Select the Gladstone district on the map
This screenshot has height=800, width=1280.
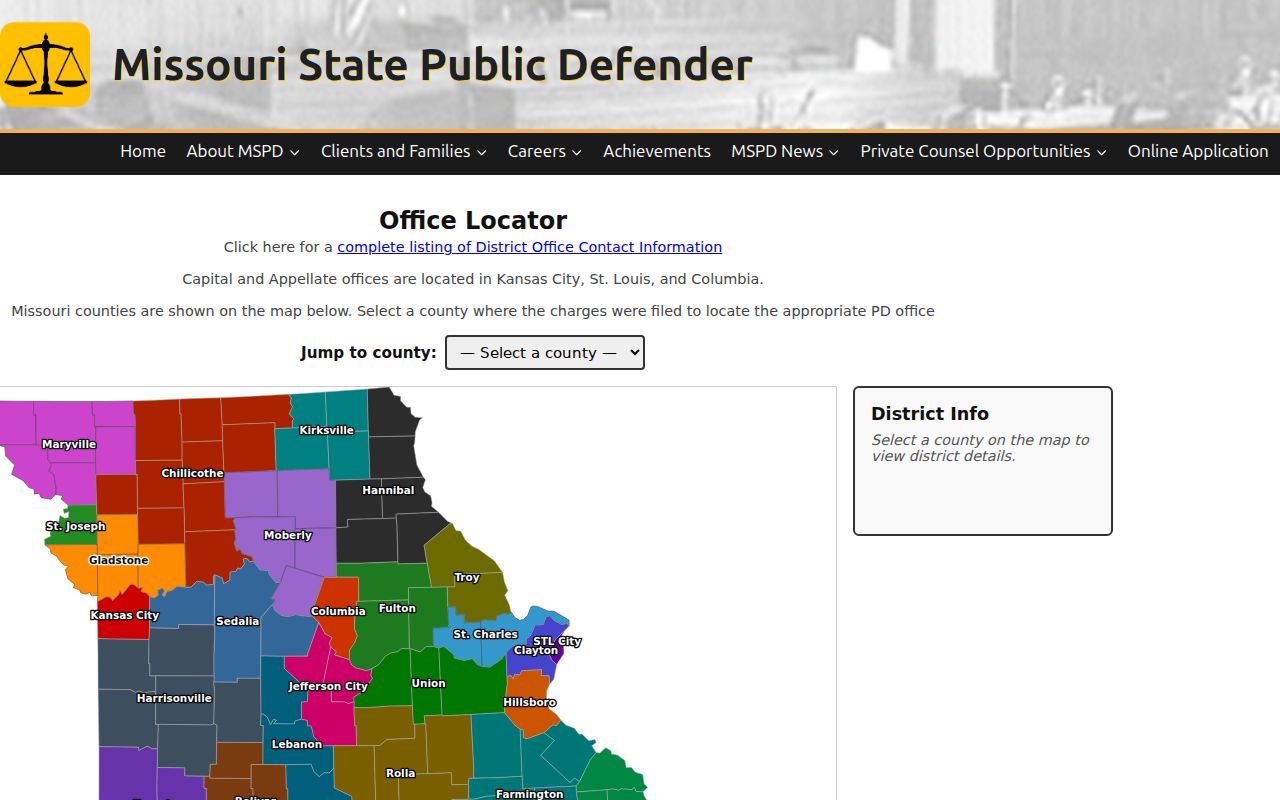118,560
